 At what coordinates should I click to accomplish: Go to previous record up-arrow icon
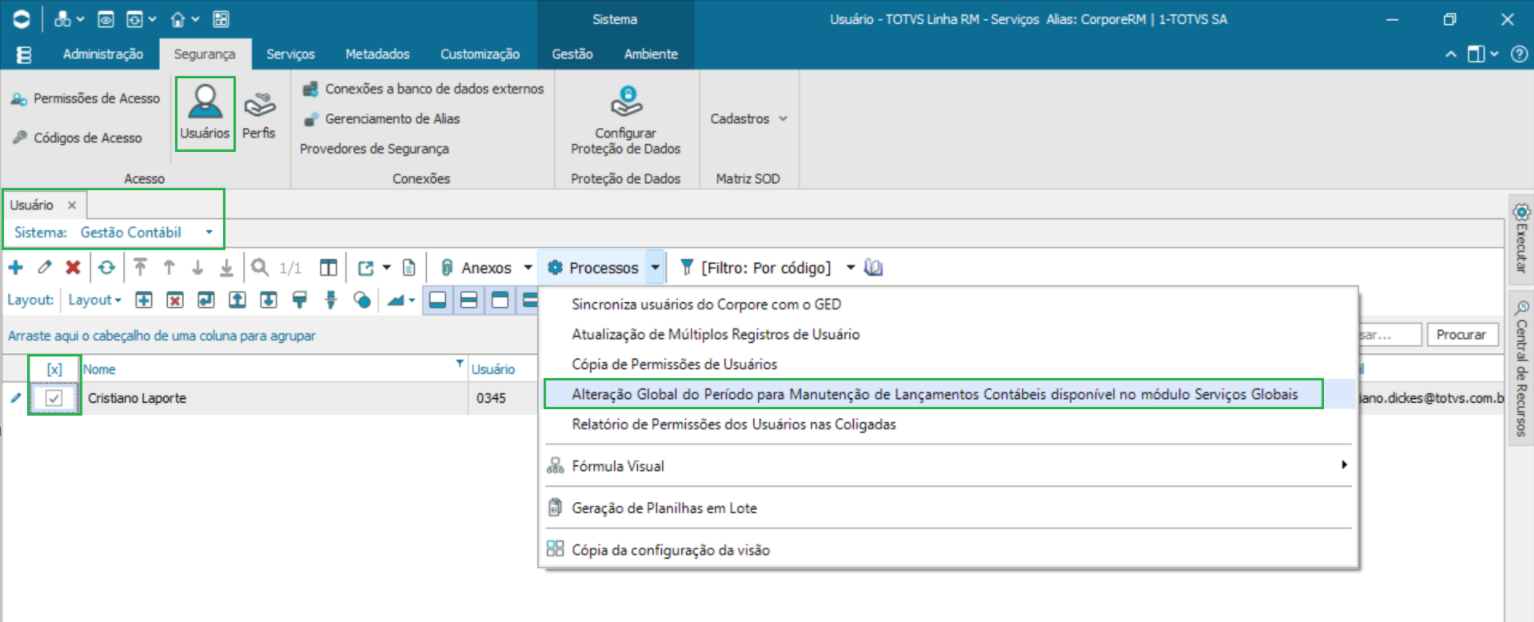[169, 268]
